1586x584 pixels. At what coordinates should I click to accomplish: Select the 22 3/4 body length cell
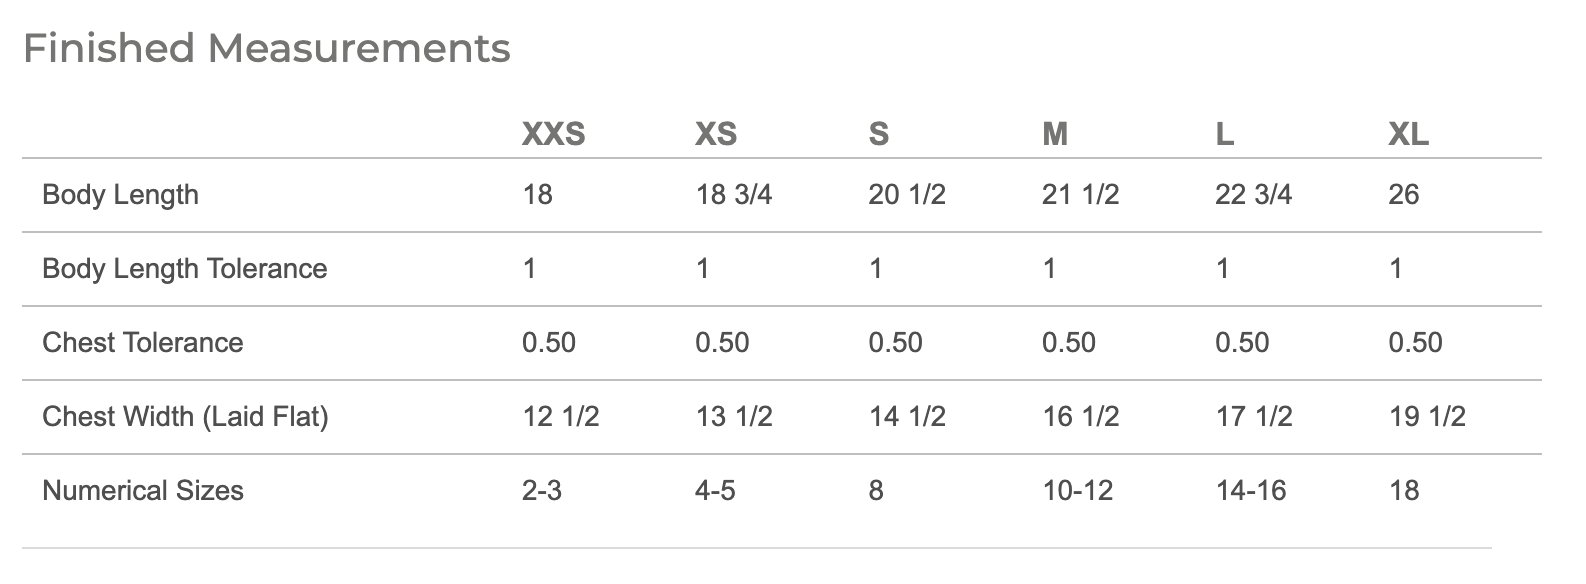coord(1253,194)
